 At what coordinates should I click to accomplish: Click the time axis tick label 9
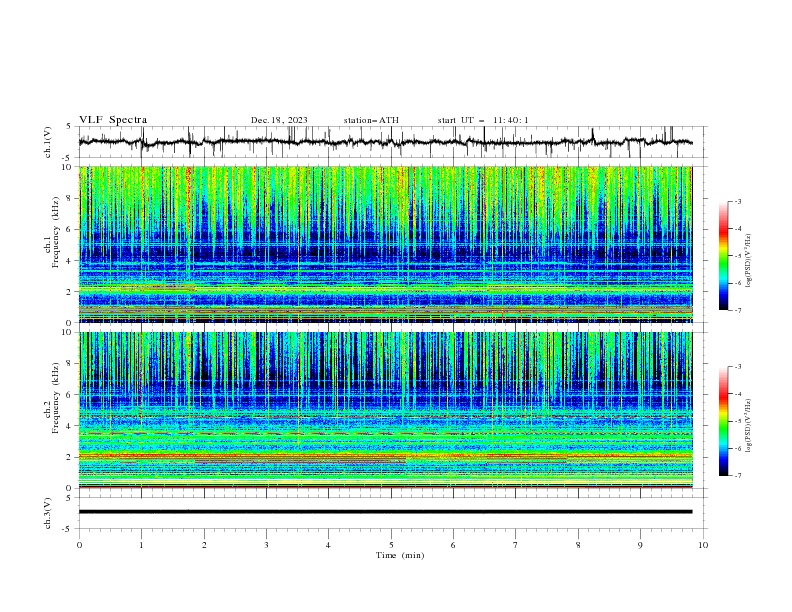(640, 545)
